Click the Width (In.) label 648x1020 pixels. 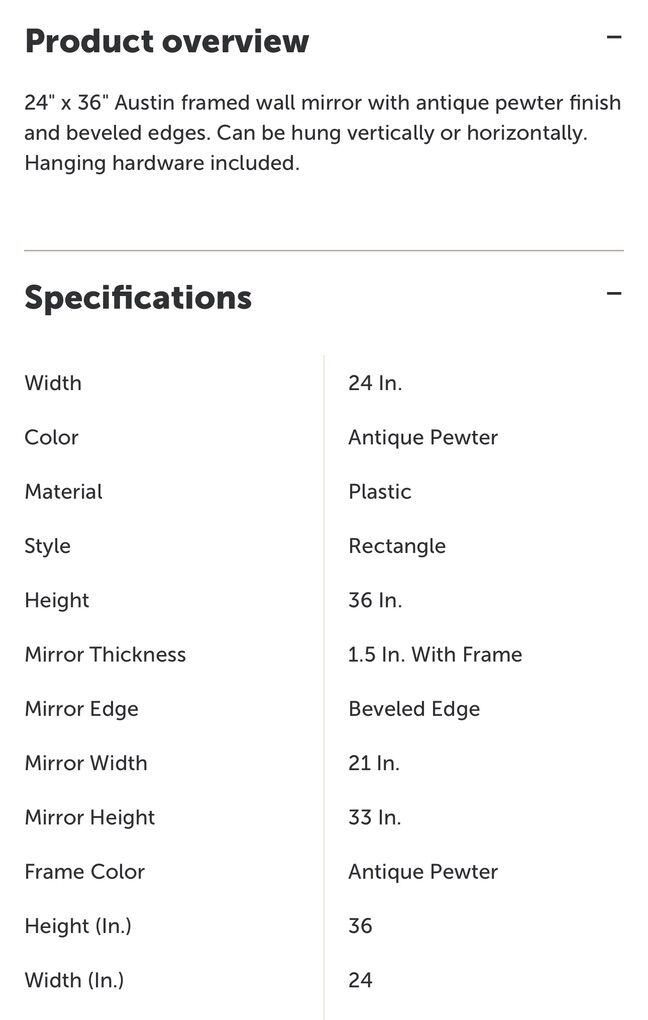(74, 980)
